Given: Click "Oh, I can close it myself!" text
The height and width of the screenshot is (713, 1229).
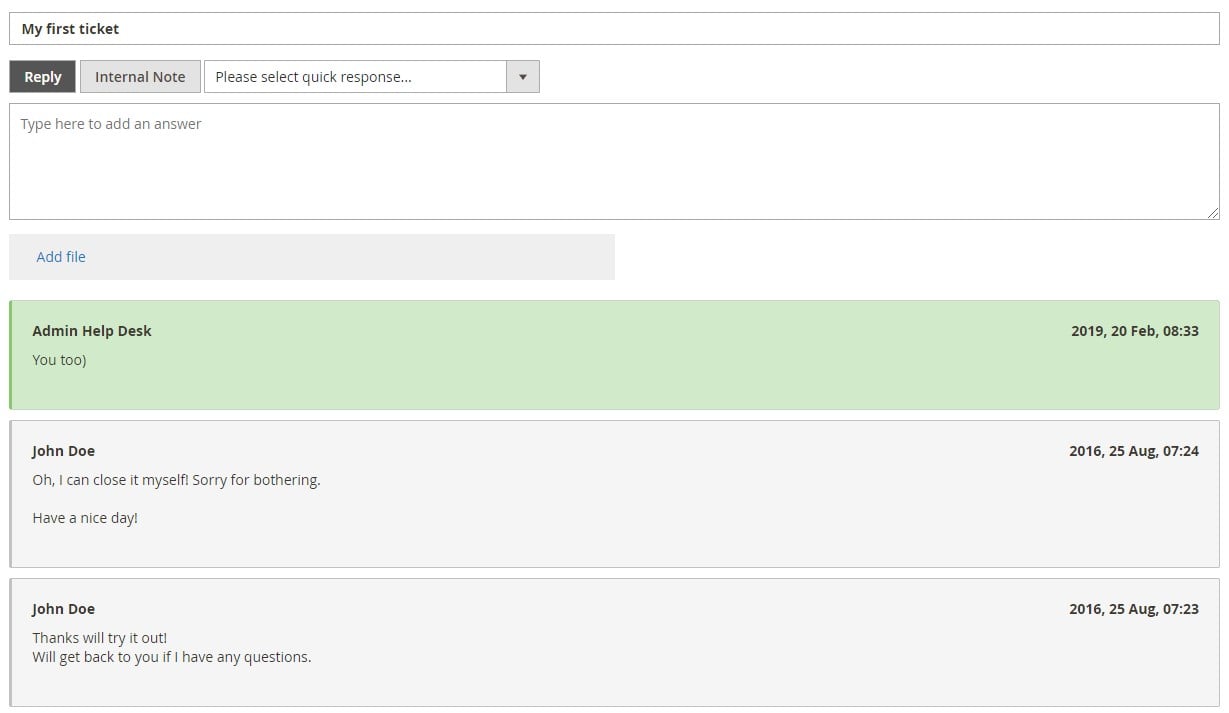Looking at the screenshot, I should coord(110,480).
